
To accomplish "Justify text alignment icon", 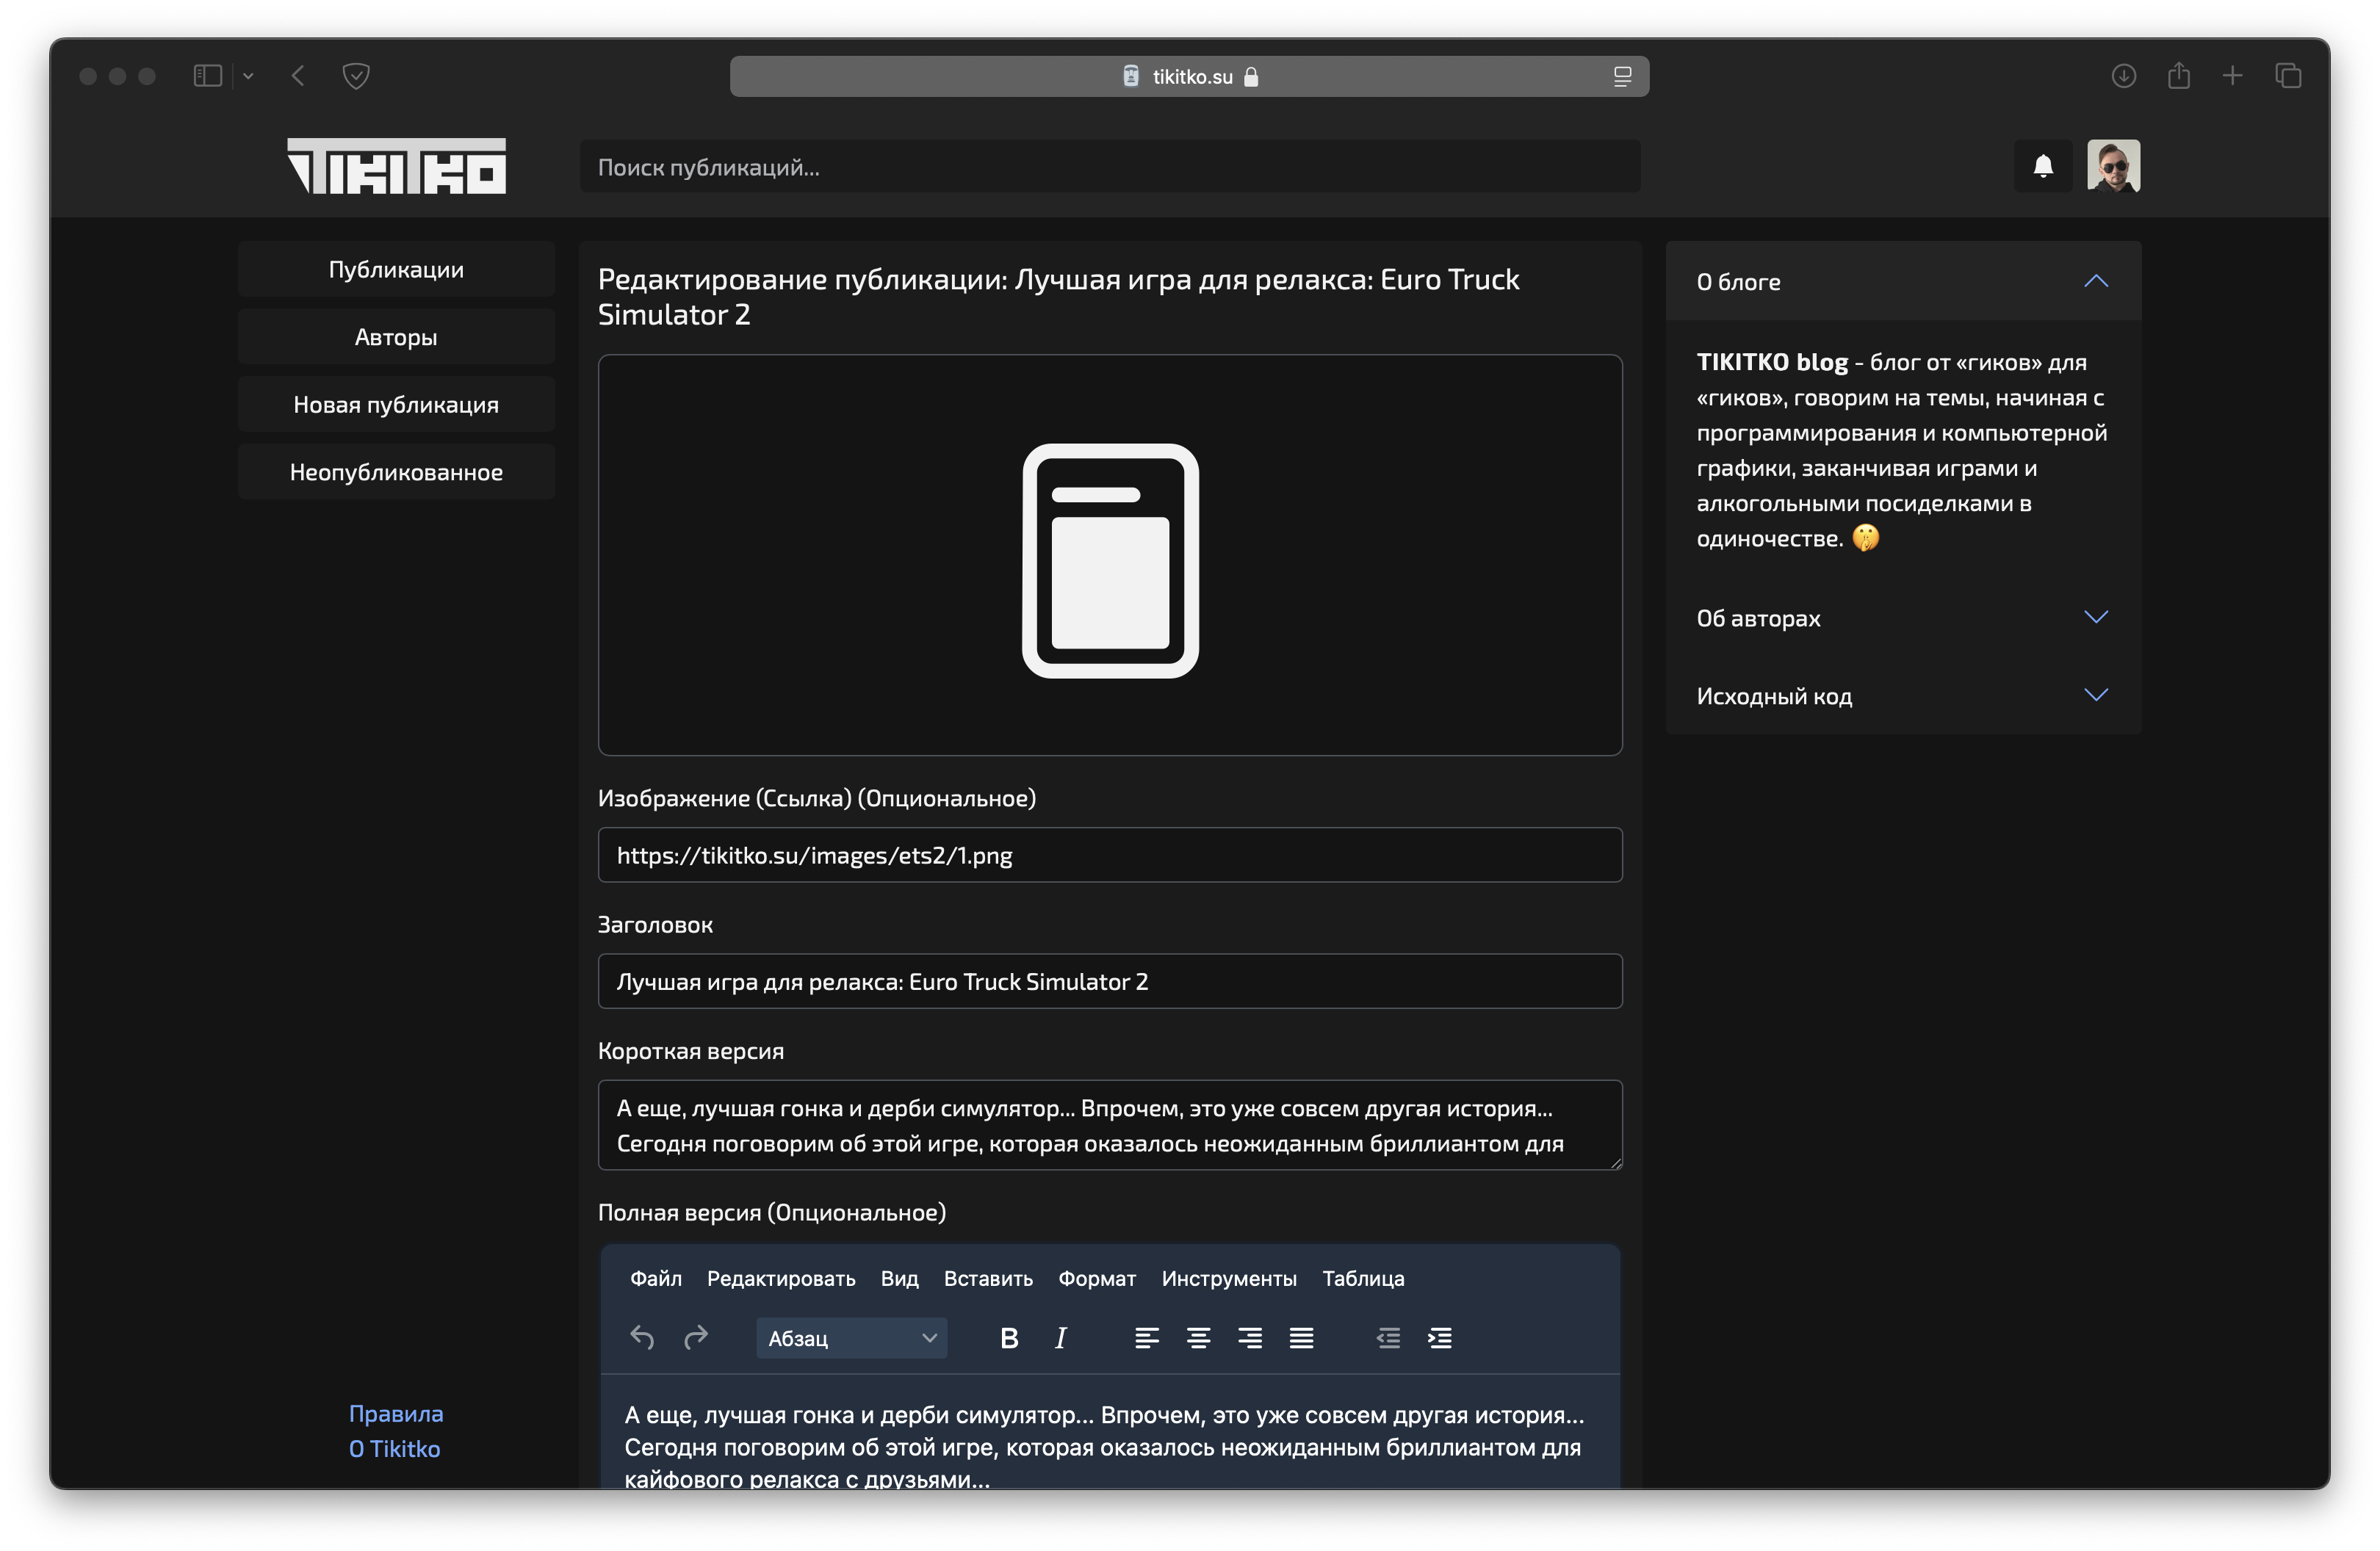I will 1301,1338.
